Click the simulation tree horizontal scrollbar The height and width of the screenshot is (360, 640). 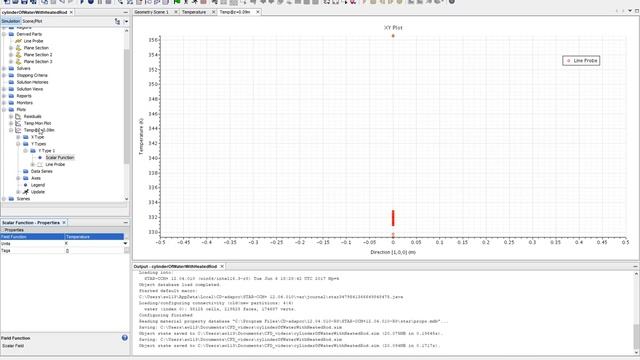64,205
